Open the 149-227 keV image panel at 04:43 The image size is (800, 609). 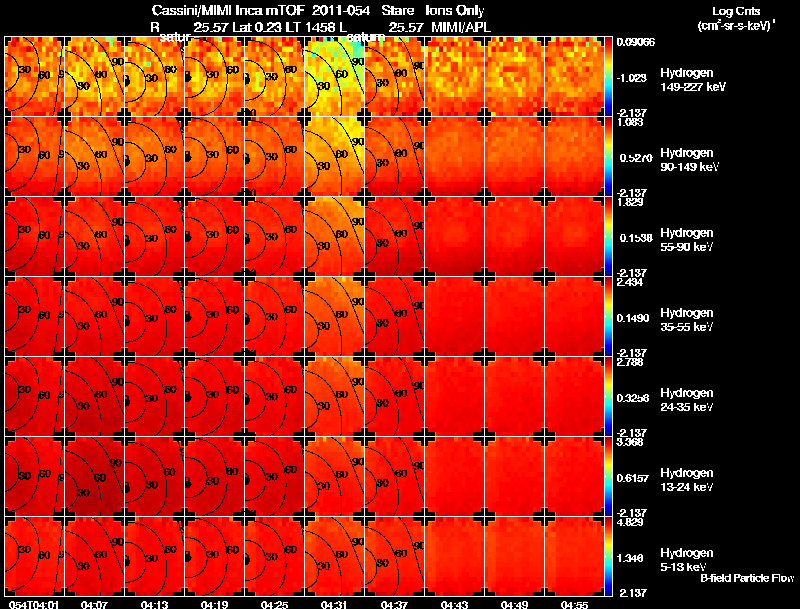click(x=454, y=76)
